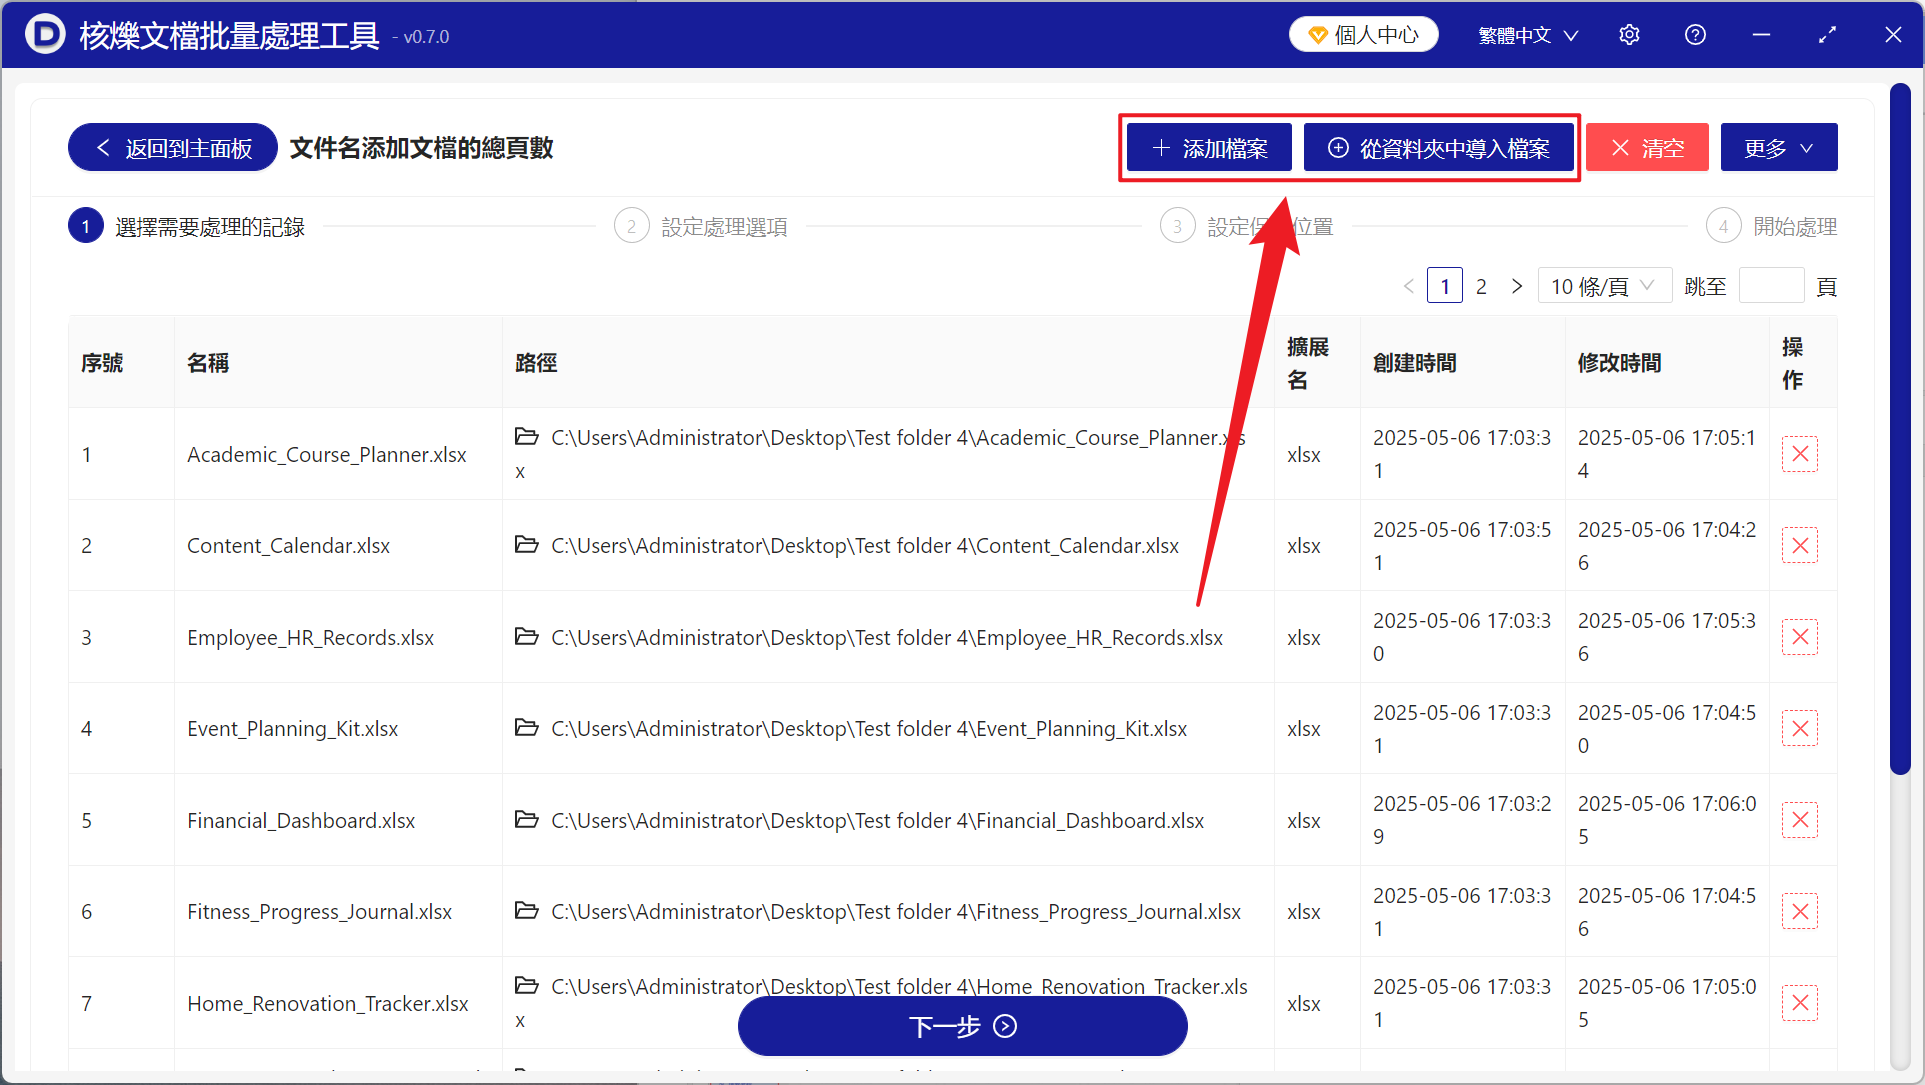Screen dimensions: 1925x1085
Task: Expand the 繁體中文 language dropdown
Action: pos(1528,35)
